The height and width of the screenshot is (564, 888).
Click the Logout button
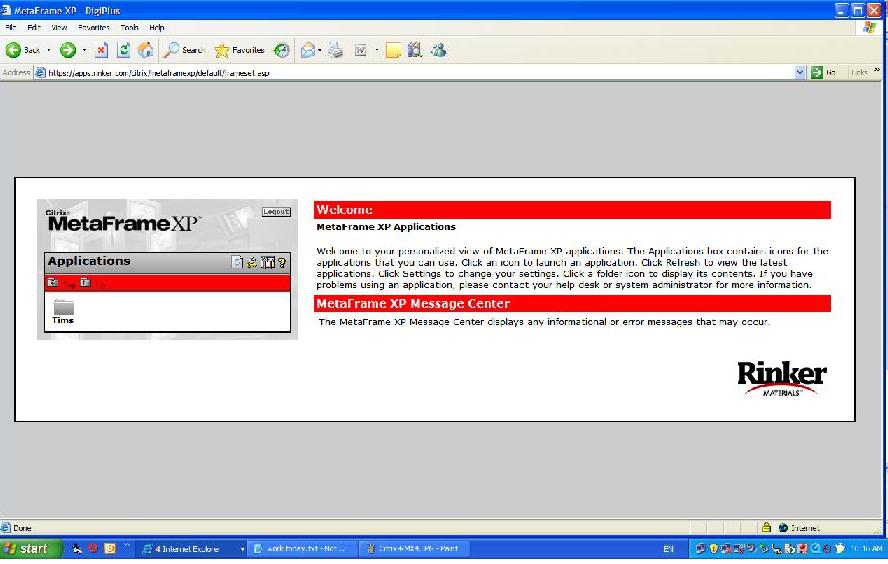pos(276,212)
